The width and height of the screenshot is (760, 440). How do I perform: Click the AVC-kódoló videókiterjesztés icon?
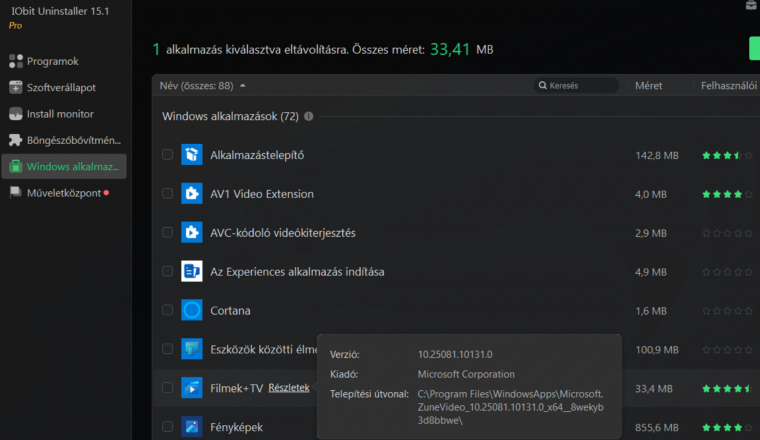pyautogui.click(x=192, y=233)
